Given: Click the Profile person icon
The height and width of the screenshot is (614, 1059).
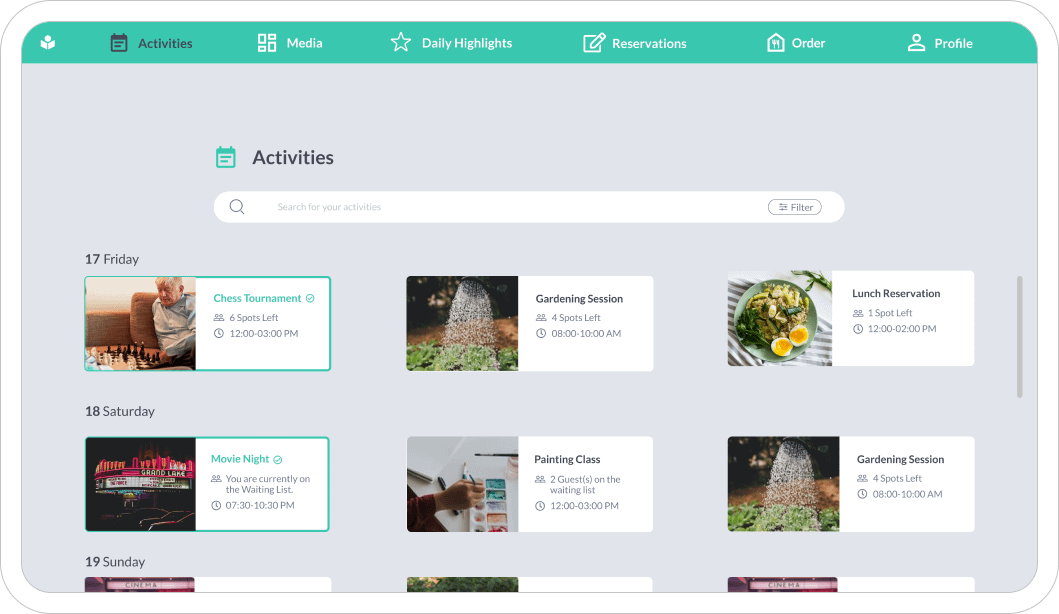Looking at the screenshot, I should click(x=916, y=43).
